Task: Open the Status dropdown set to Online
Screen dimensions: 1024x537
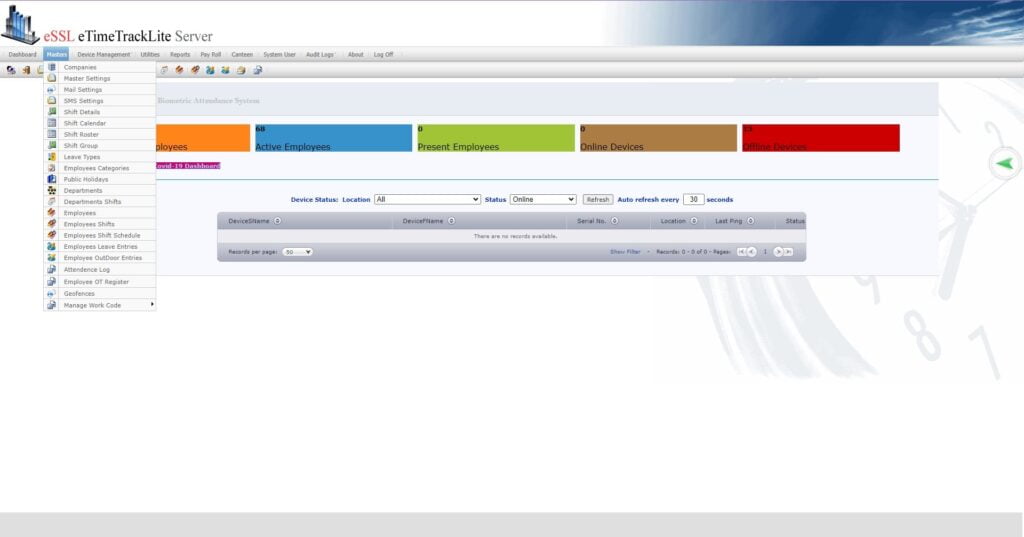Action: 543,199
